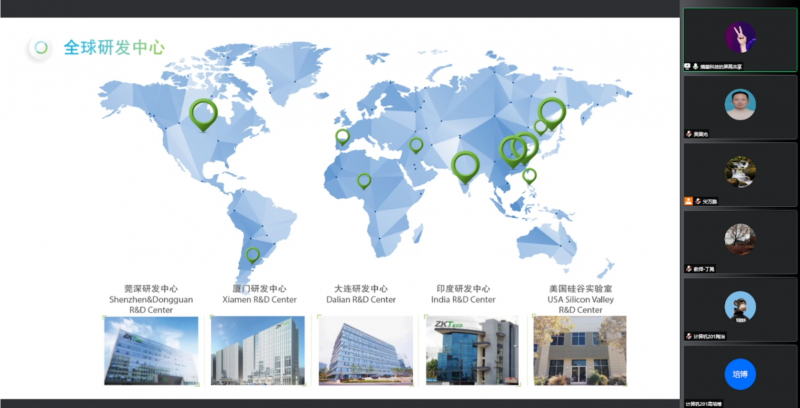Click the large map pin over Northeast Asia
The height and width of the screenshot is (408, 800).
(552, 110)
